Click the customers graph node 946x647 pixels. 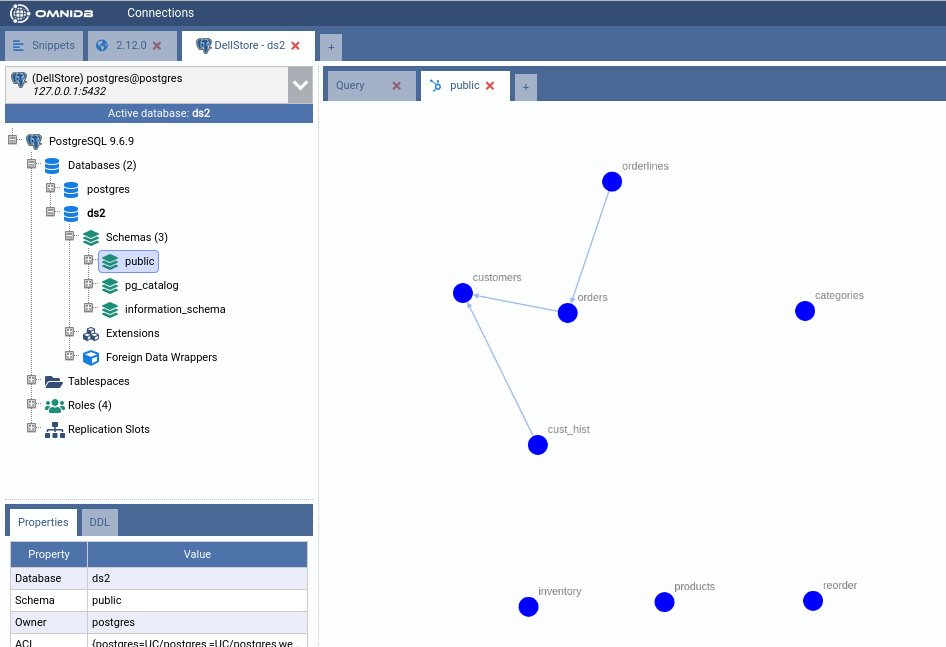pos(463,293)
